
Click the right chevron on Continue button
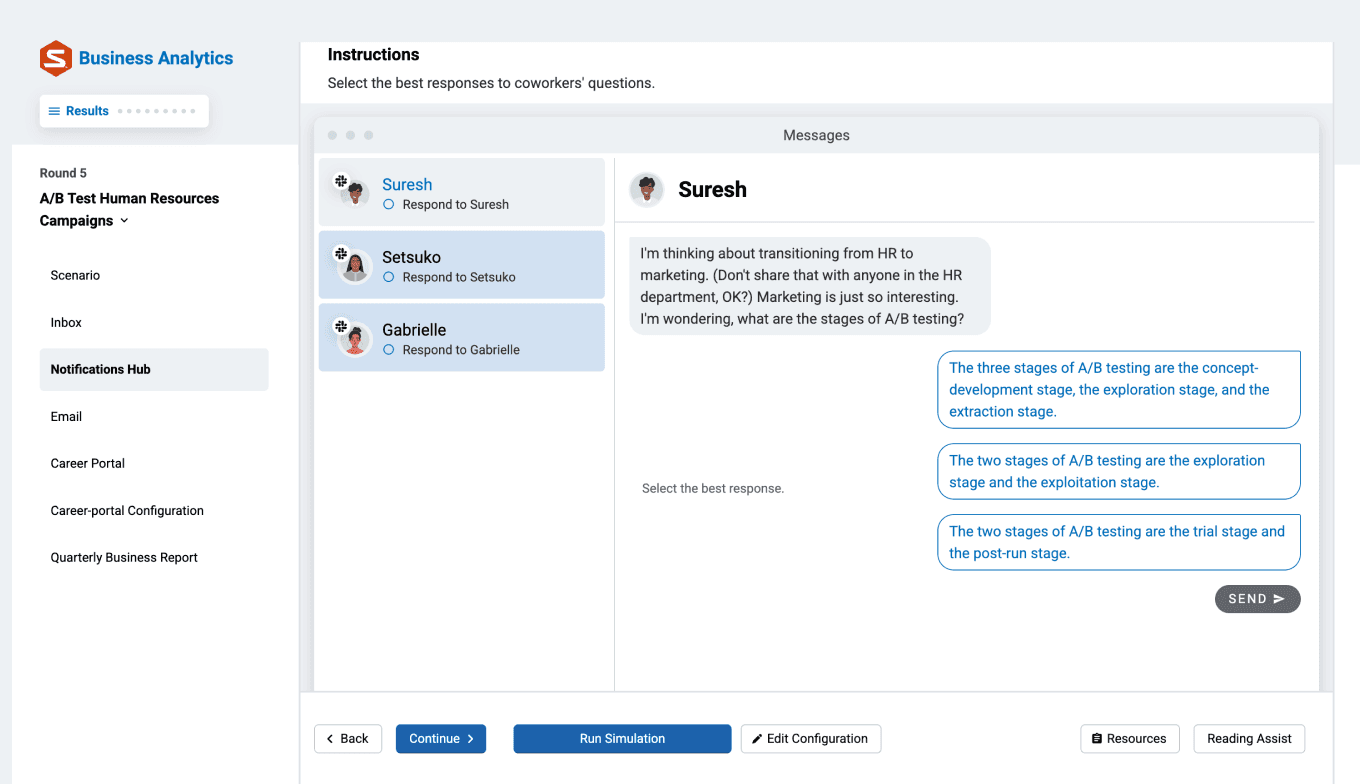tap(470, 739)
